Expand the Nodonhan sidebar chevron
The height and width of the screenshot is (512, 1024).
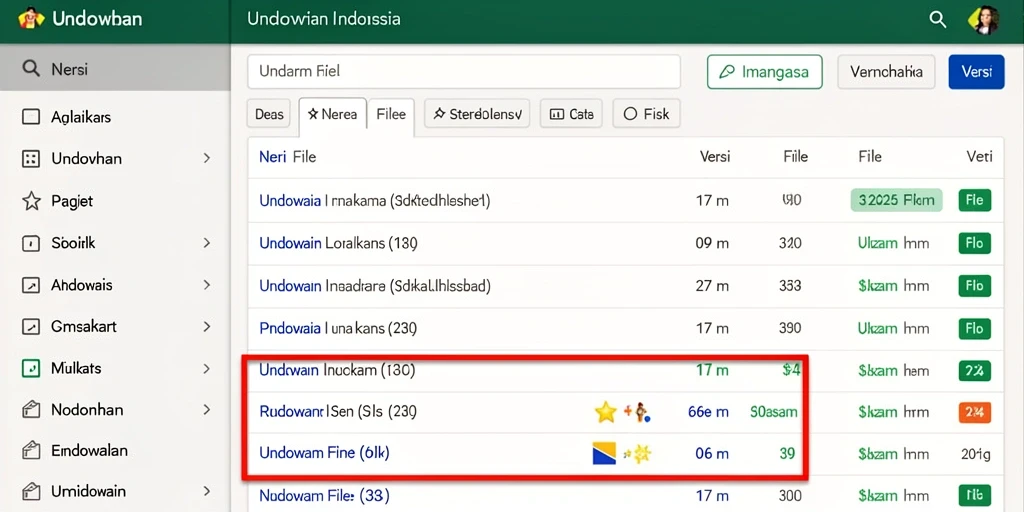point(206,410)
